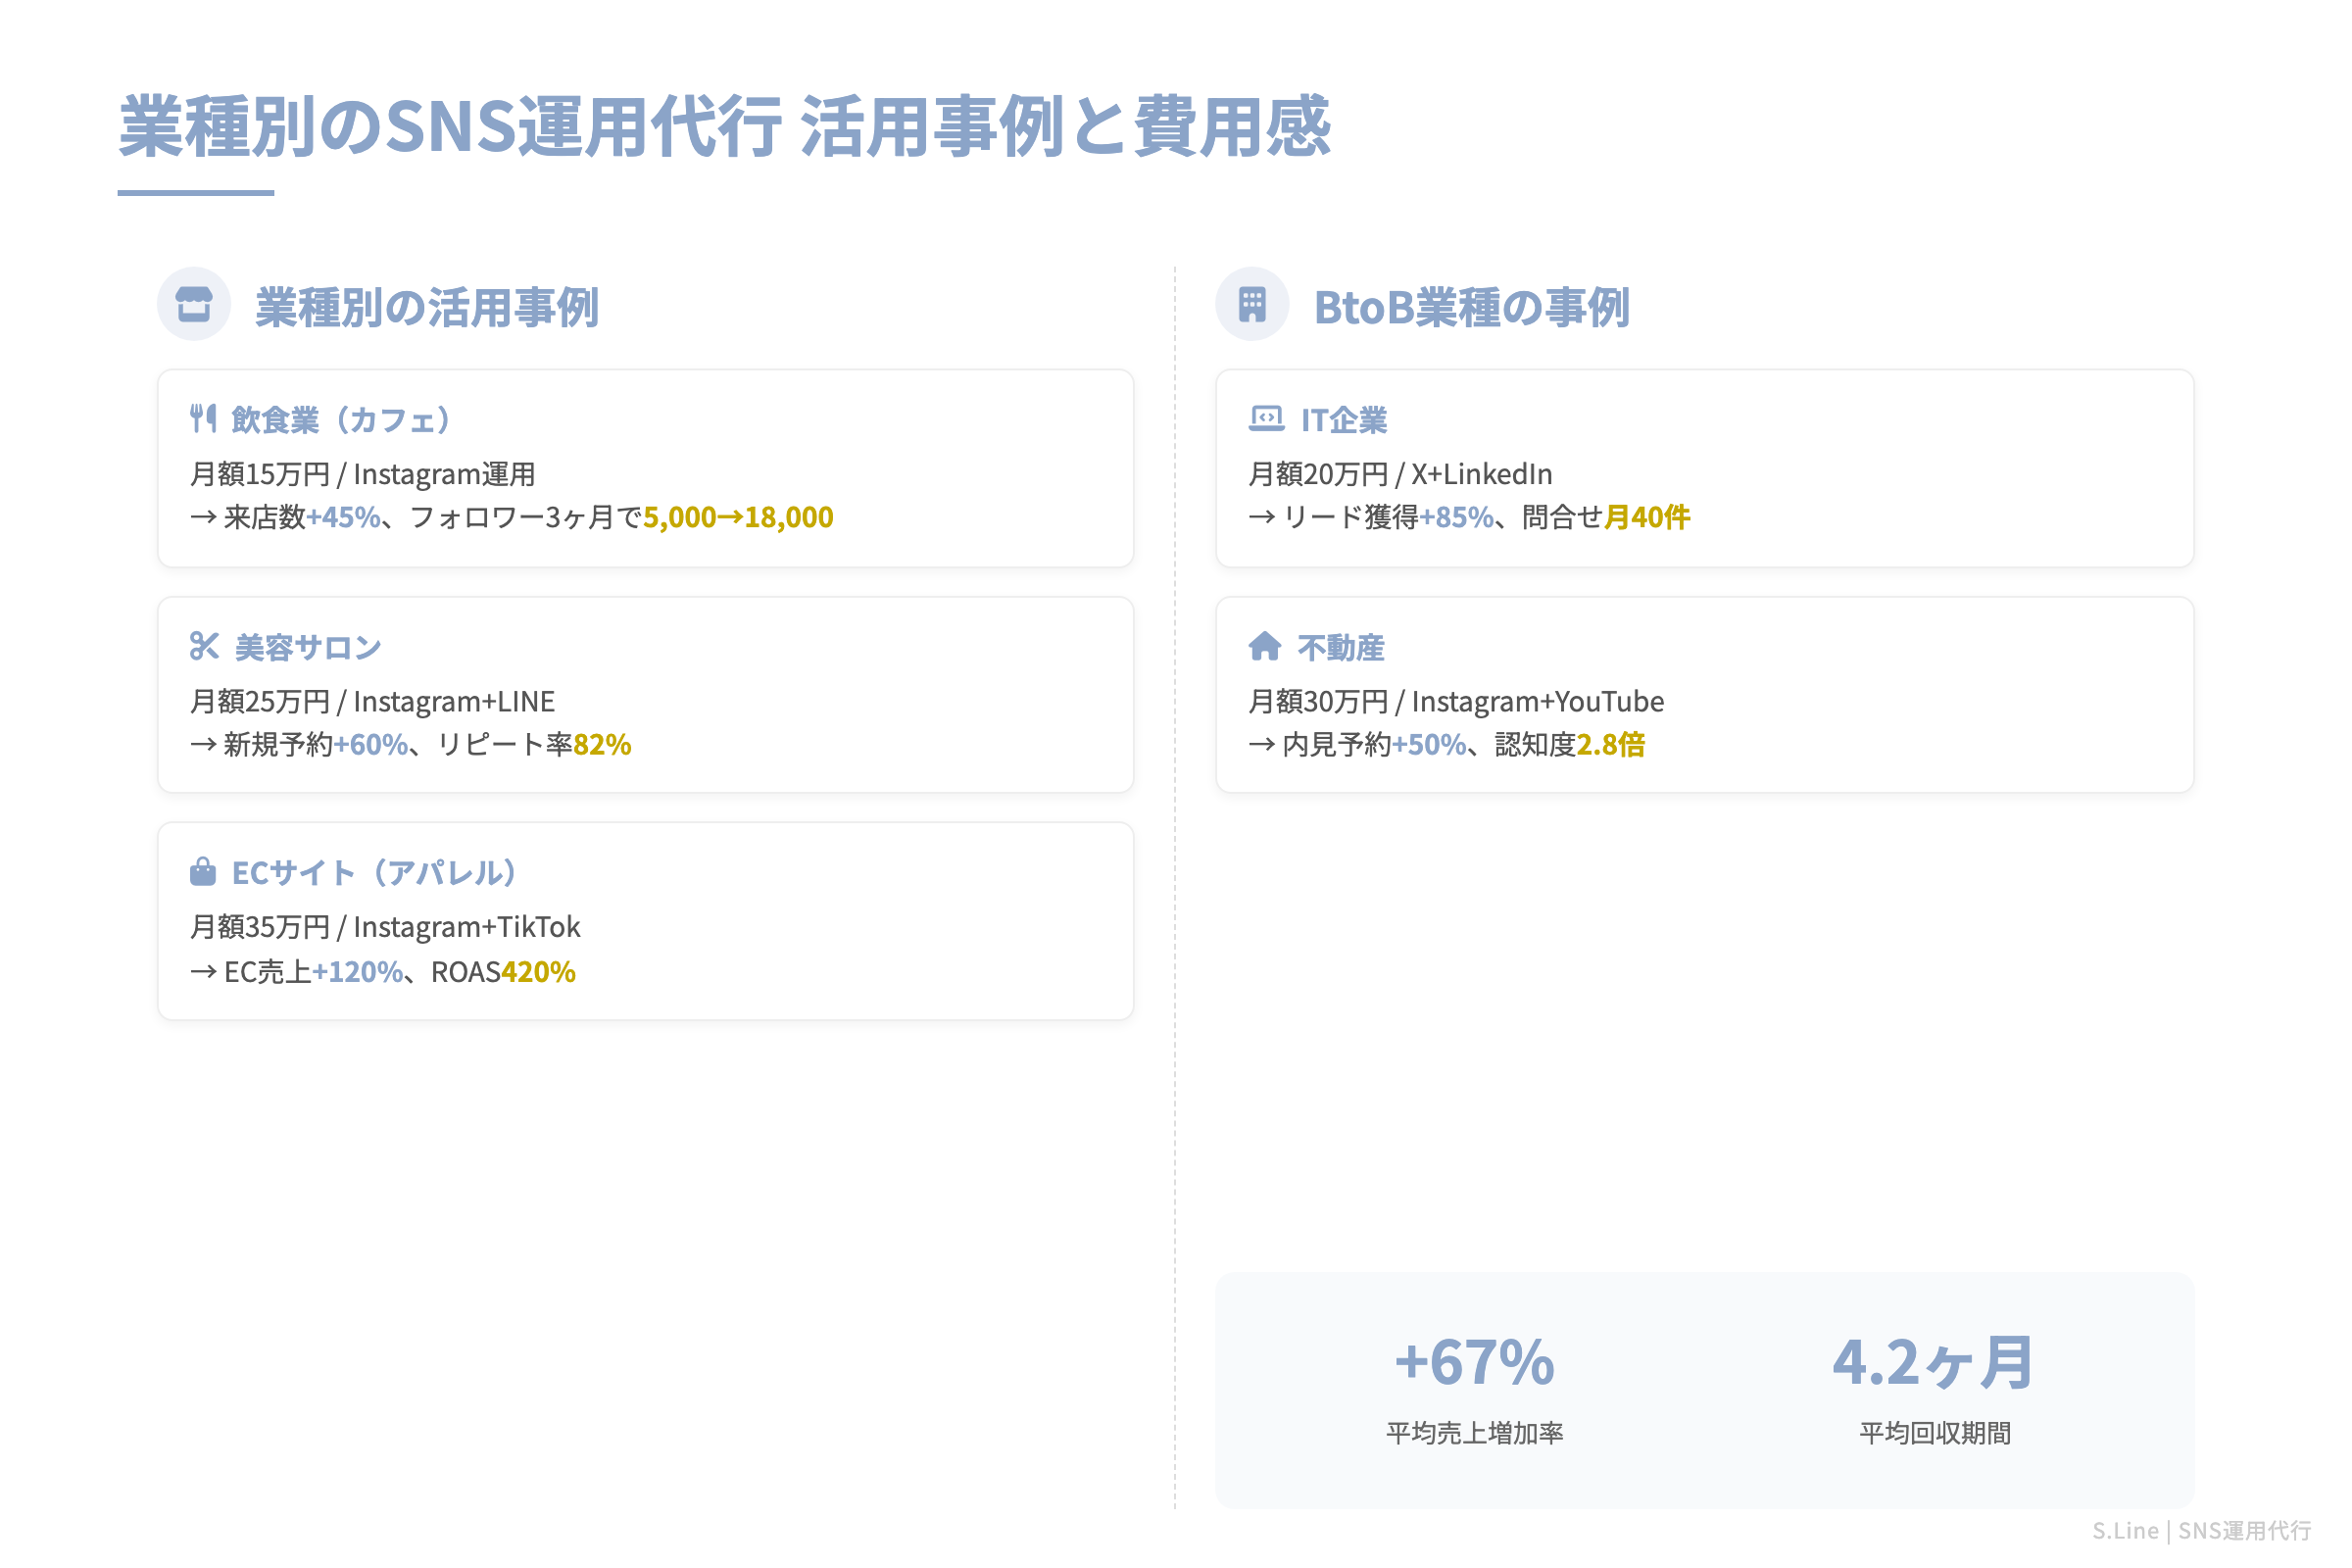
Task: Click the laptop icon beside IT企業
Action: click(1266, 418)
